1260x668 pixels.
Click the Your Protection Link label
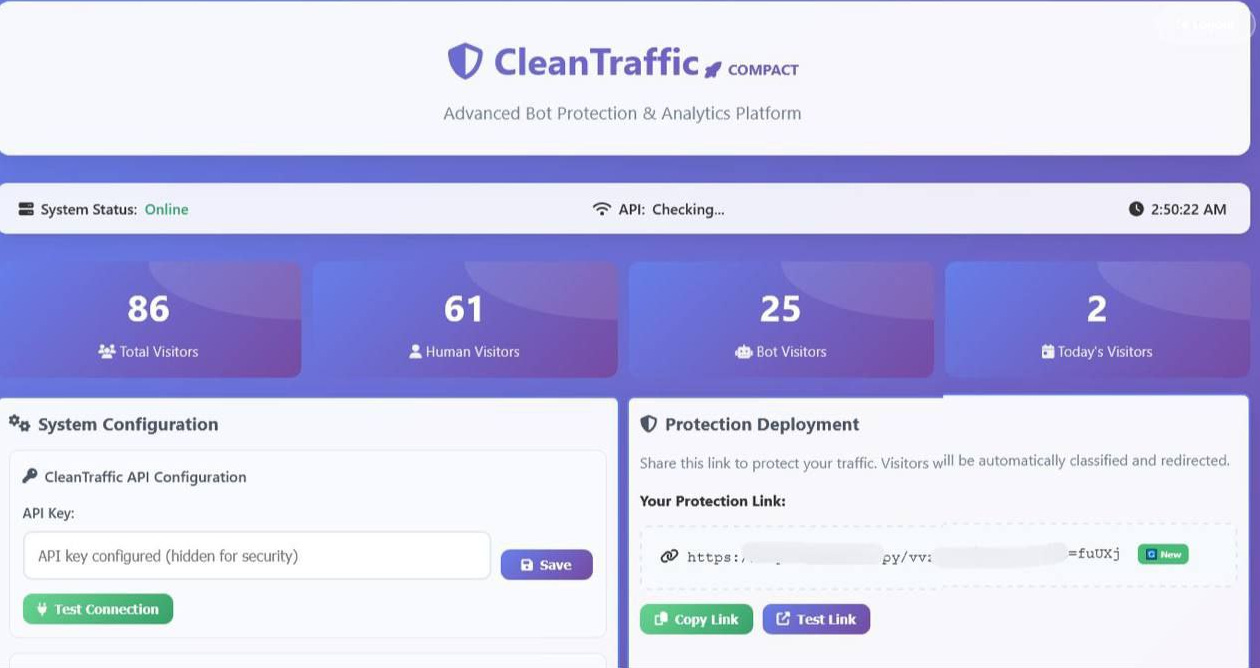(x=713, y=501)
